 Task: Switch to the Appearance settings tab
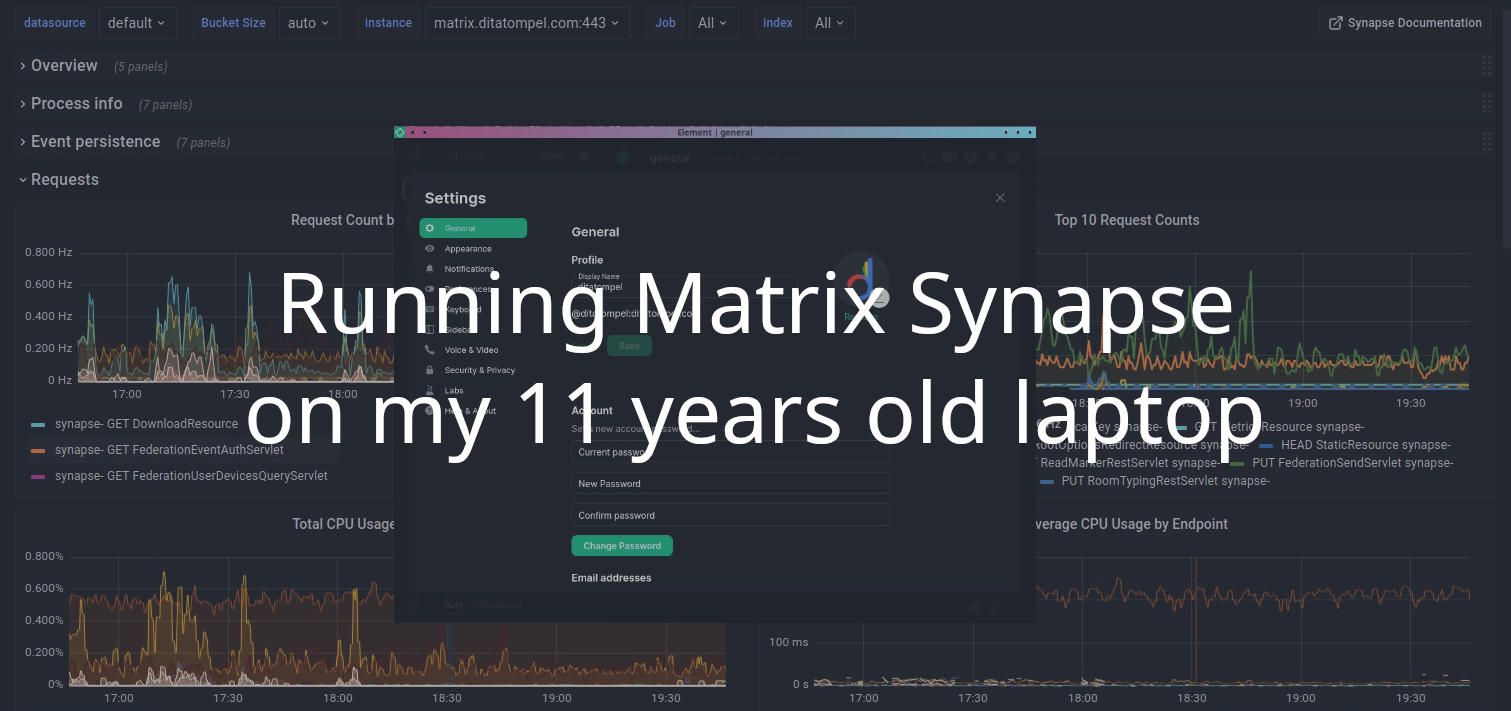[467, 249]
